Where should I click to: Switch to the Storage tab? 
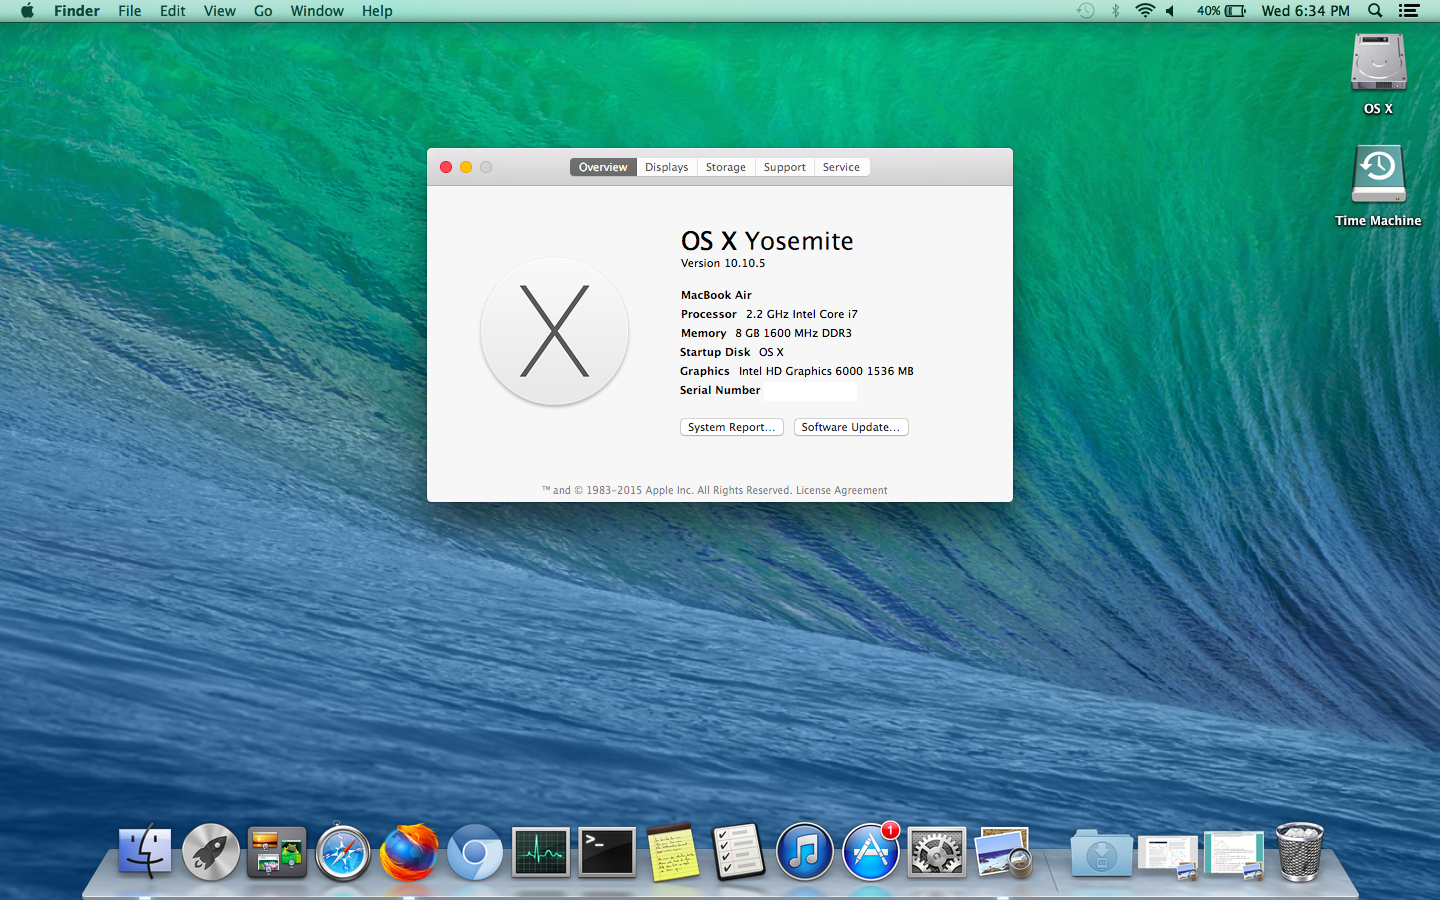pos(726,167)
